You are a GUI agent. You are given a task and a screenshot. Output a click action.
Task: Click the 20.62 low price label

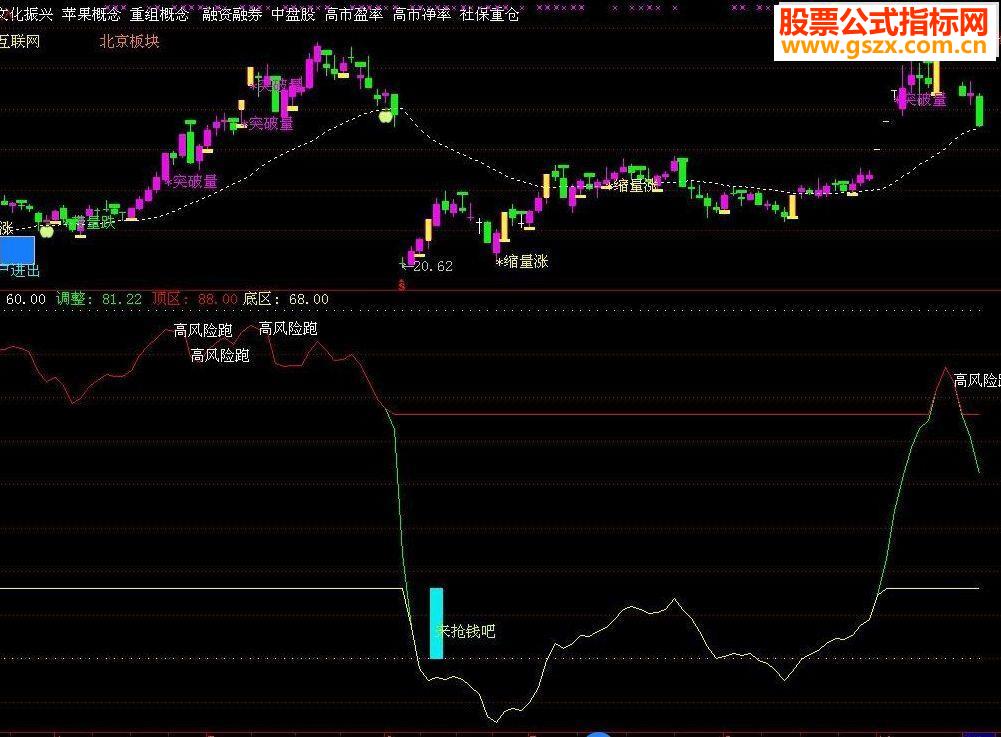(x=433, y=266)
